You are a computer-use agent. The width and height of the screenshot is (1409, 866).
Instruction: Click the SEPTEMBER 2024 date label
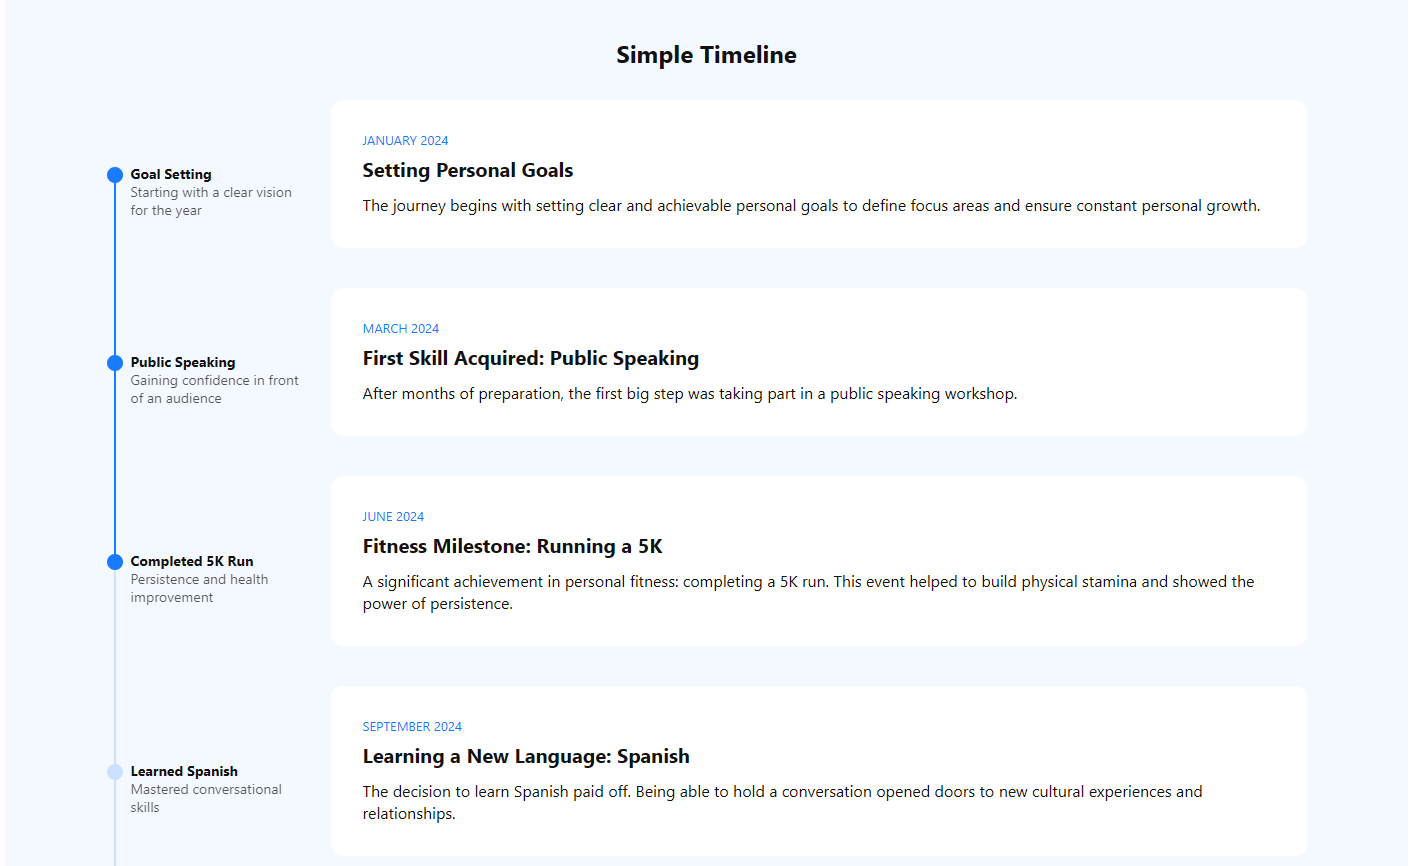[x=412, y=727]
